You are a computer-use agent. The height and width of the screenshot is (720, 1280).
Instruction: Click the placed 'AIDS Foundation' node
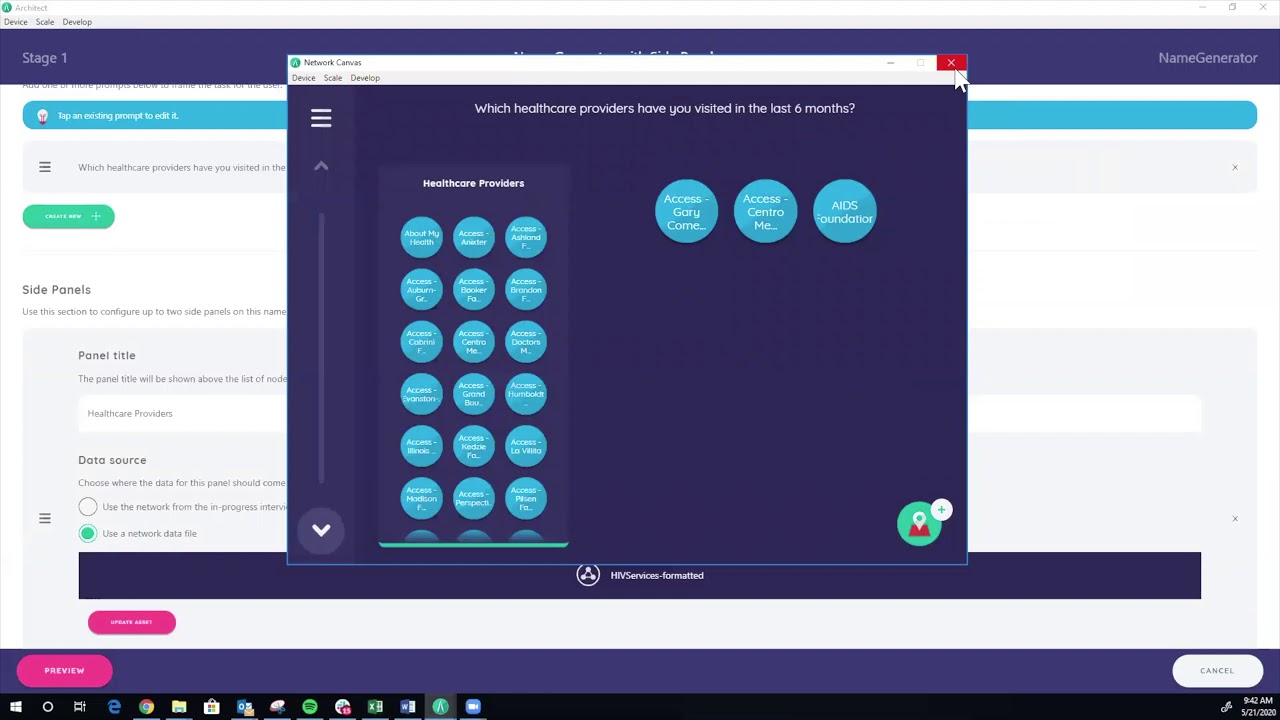845,212
